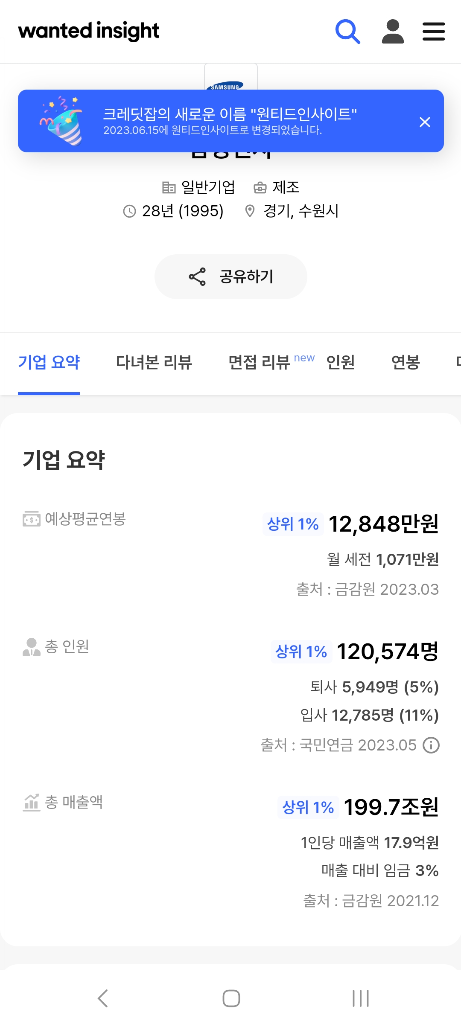
Task: Open search with the magnifier icon
Action: pos(347,31)
